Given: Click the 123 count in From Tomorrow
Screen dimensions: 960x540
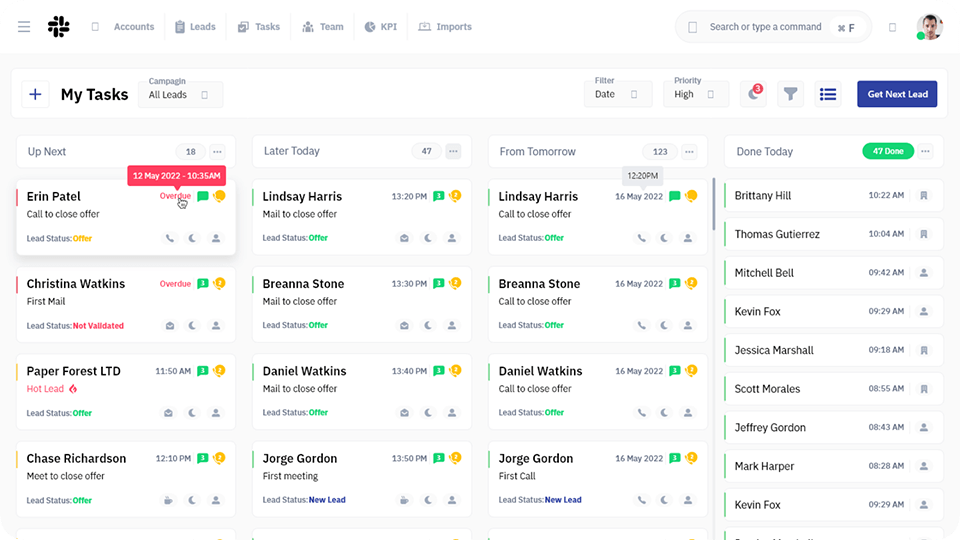Looking at the screenshot, I should (x=659, y=152).
